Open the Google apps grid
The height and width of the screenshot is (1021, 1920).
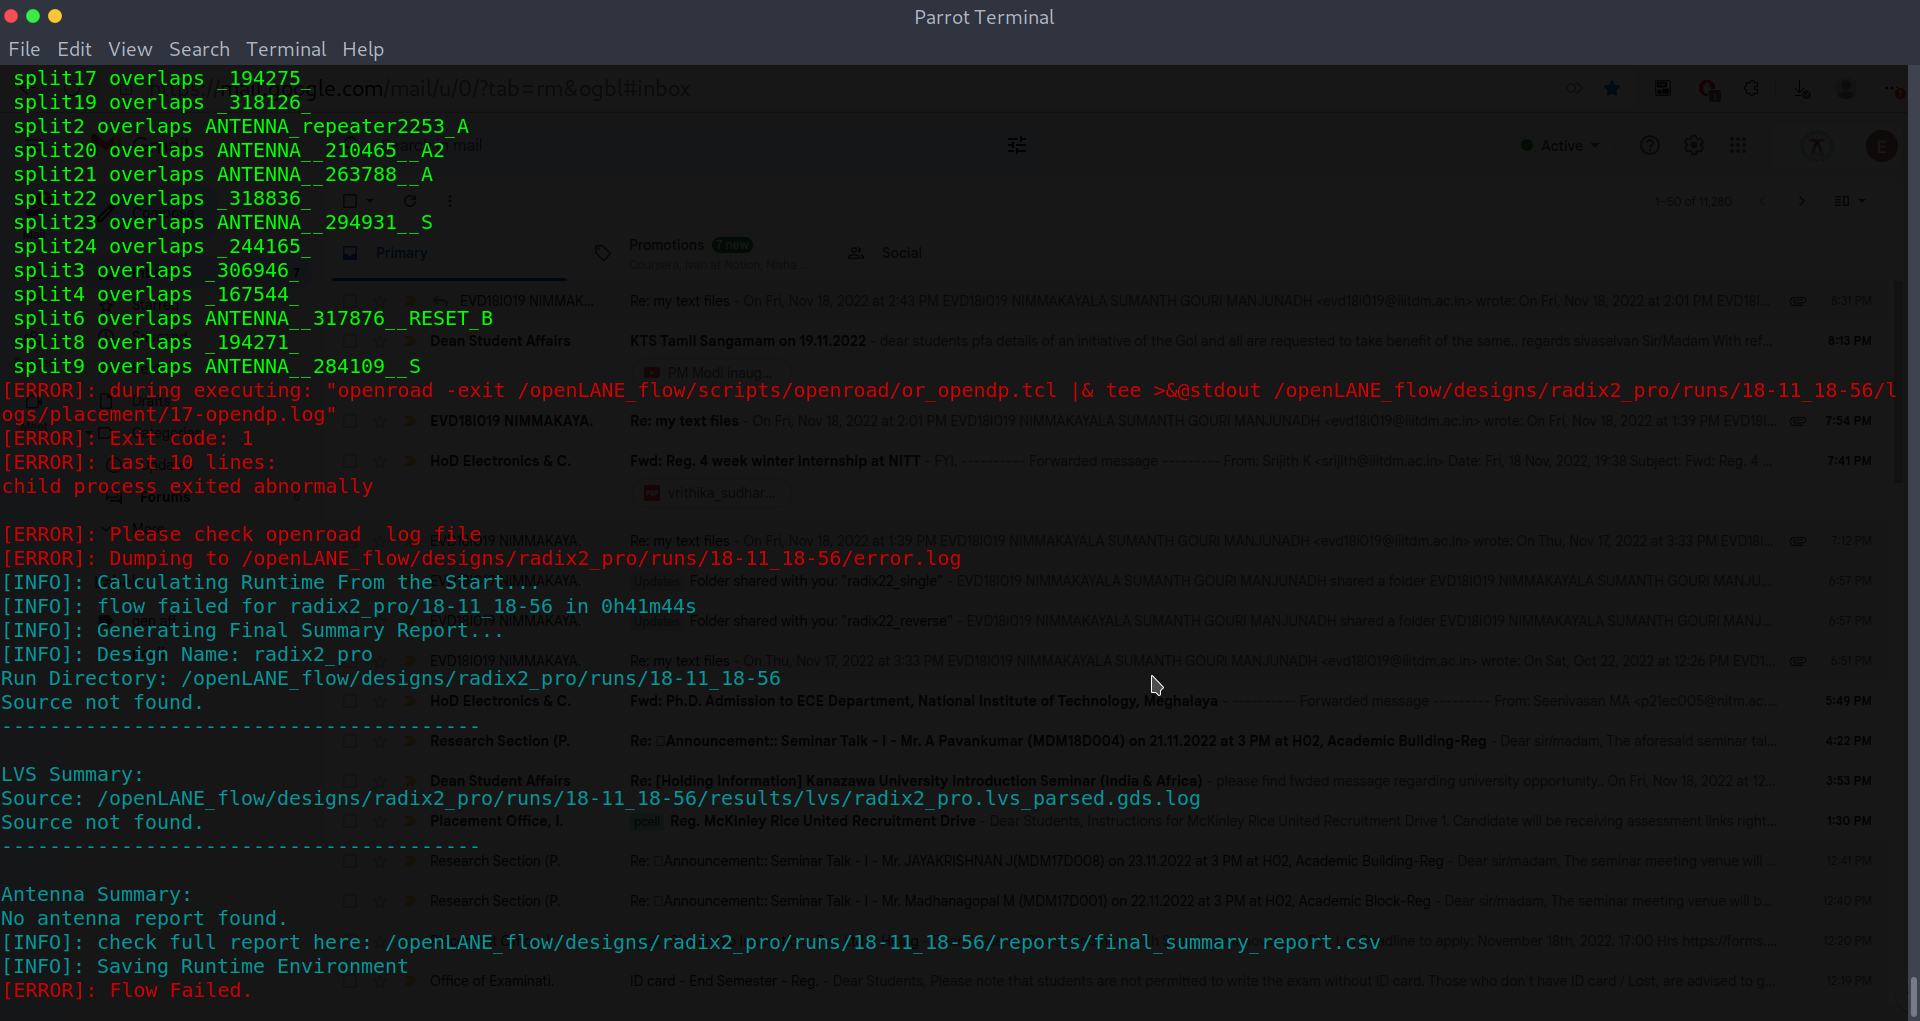click(1739, 145)
